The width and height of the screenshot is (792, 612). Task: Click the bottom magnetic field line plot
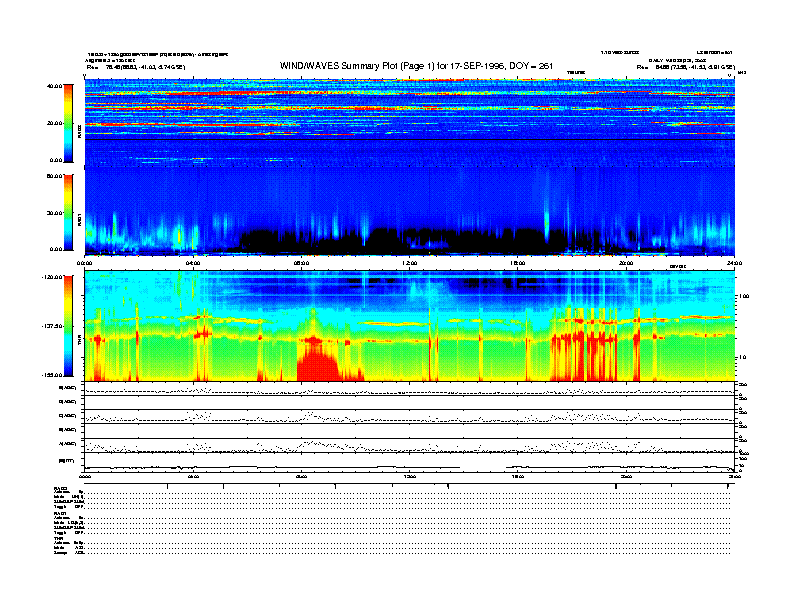[410, 463]
